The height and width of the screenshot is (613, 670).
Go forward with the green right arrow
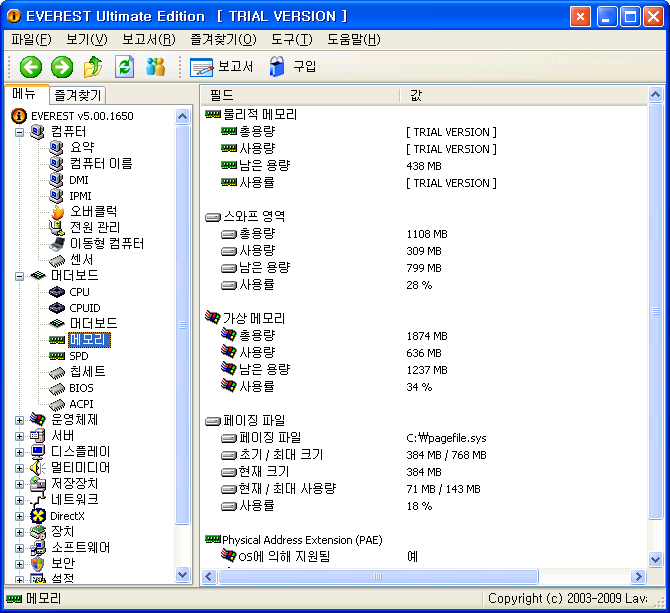click(x=62, y=67)
